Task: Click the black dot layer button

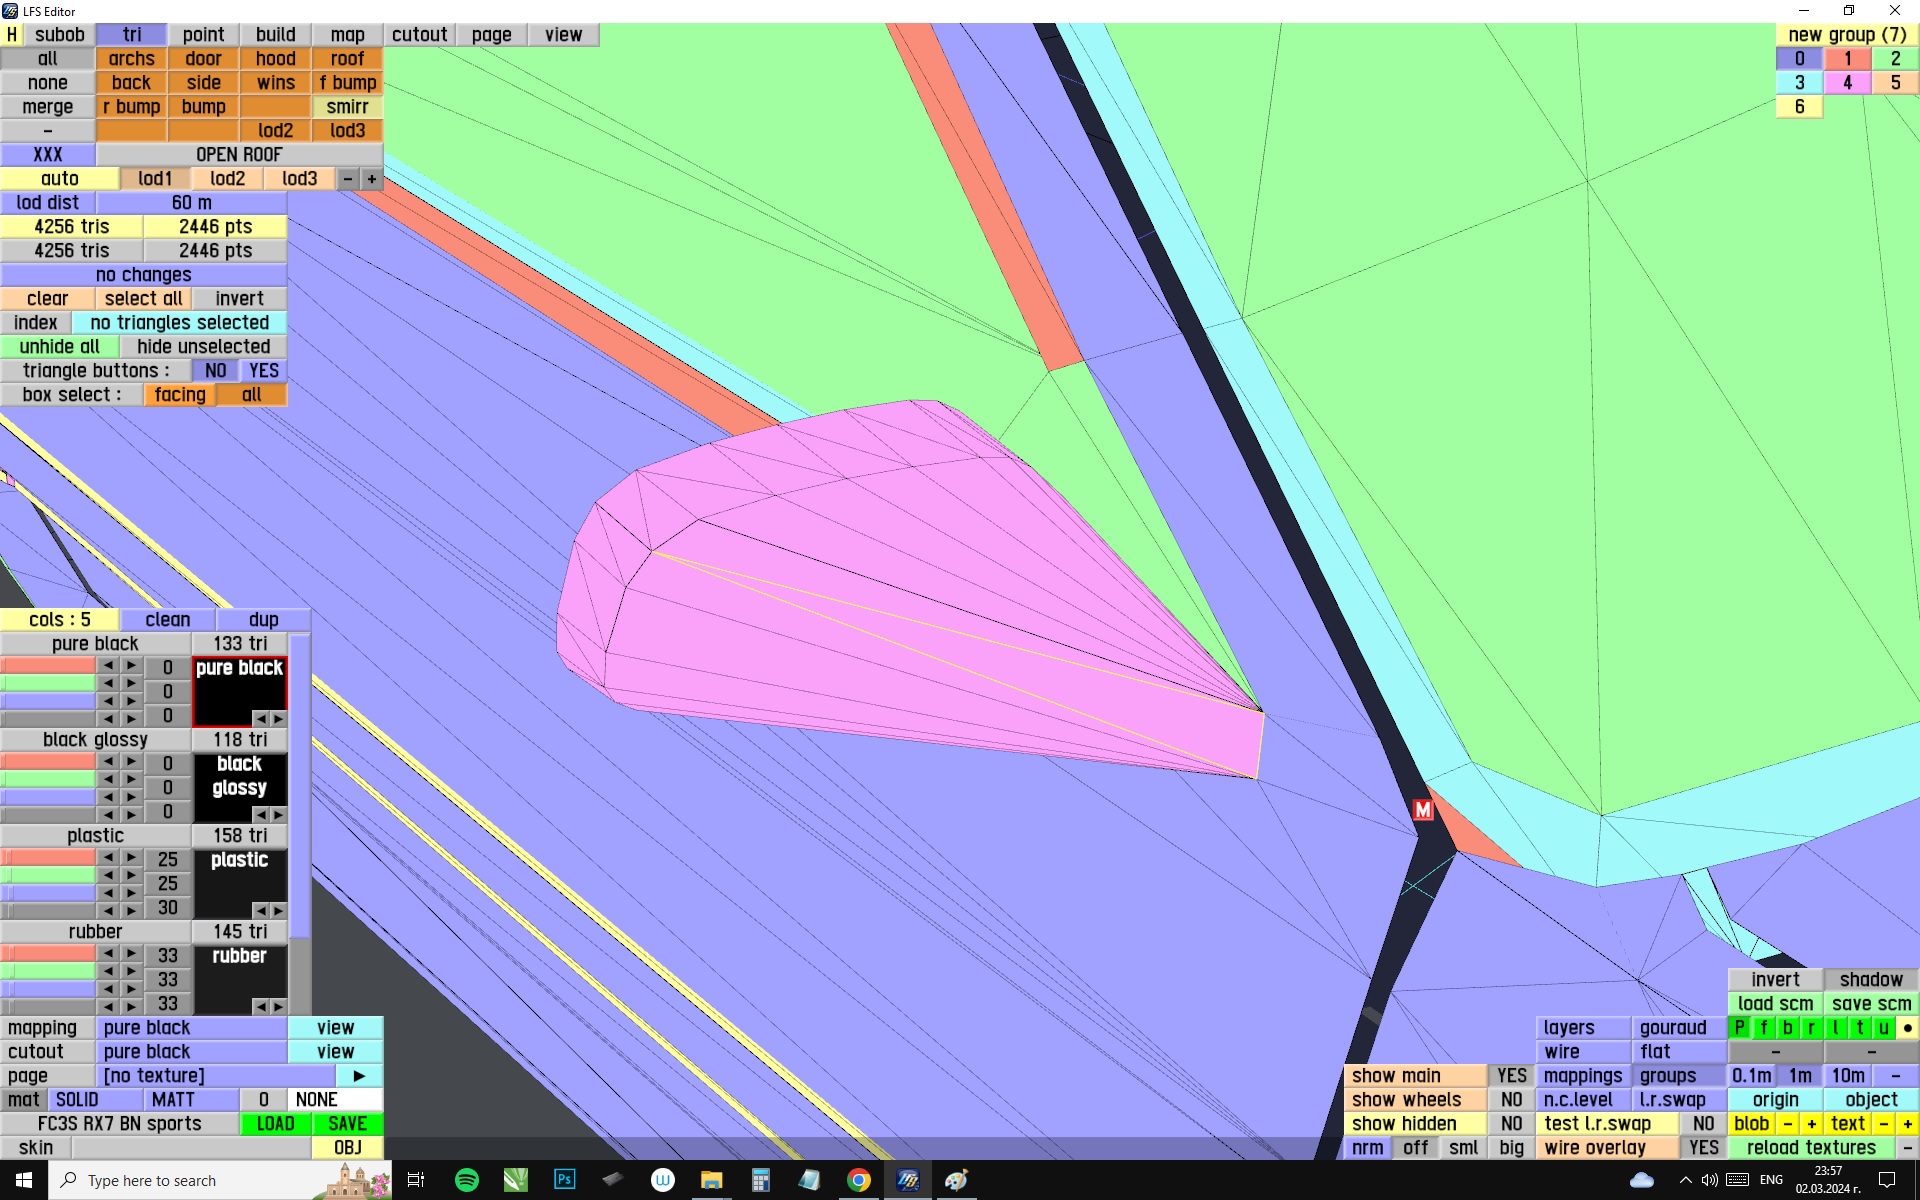Action: pos(1907,1028)
